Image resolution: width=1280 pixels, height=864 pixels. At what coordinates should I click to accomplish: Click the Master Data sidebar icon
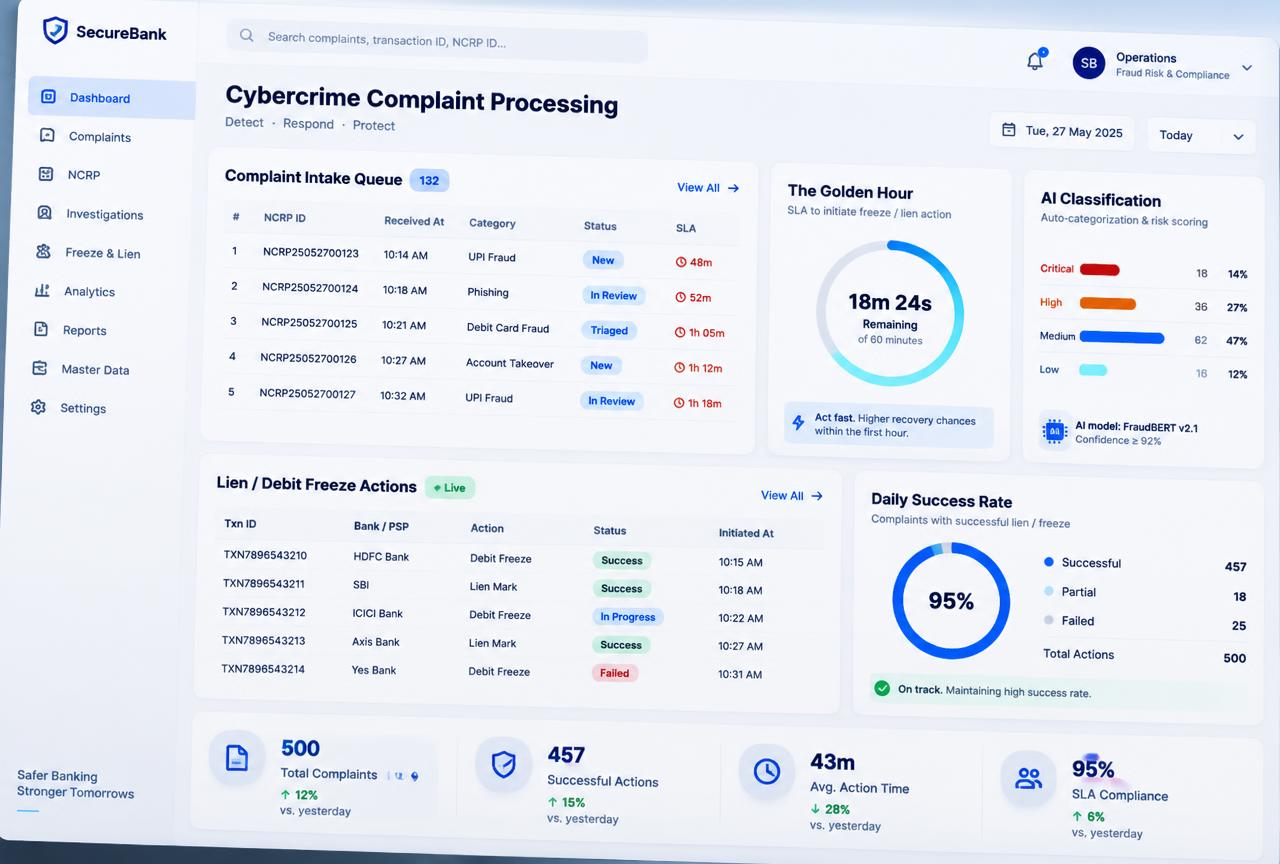(40, 368)
